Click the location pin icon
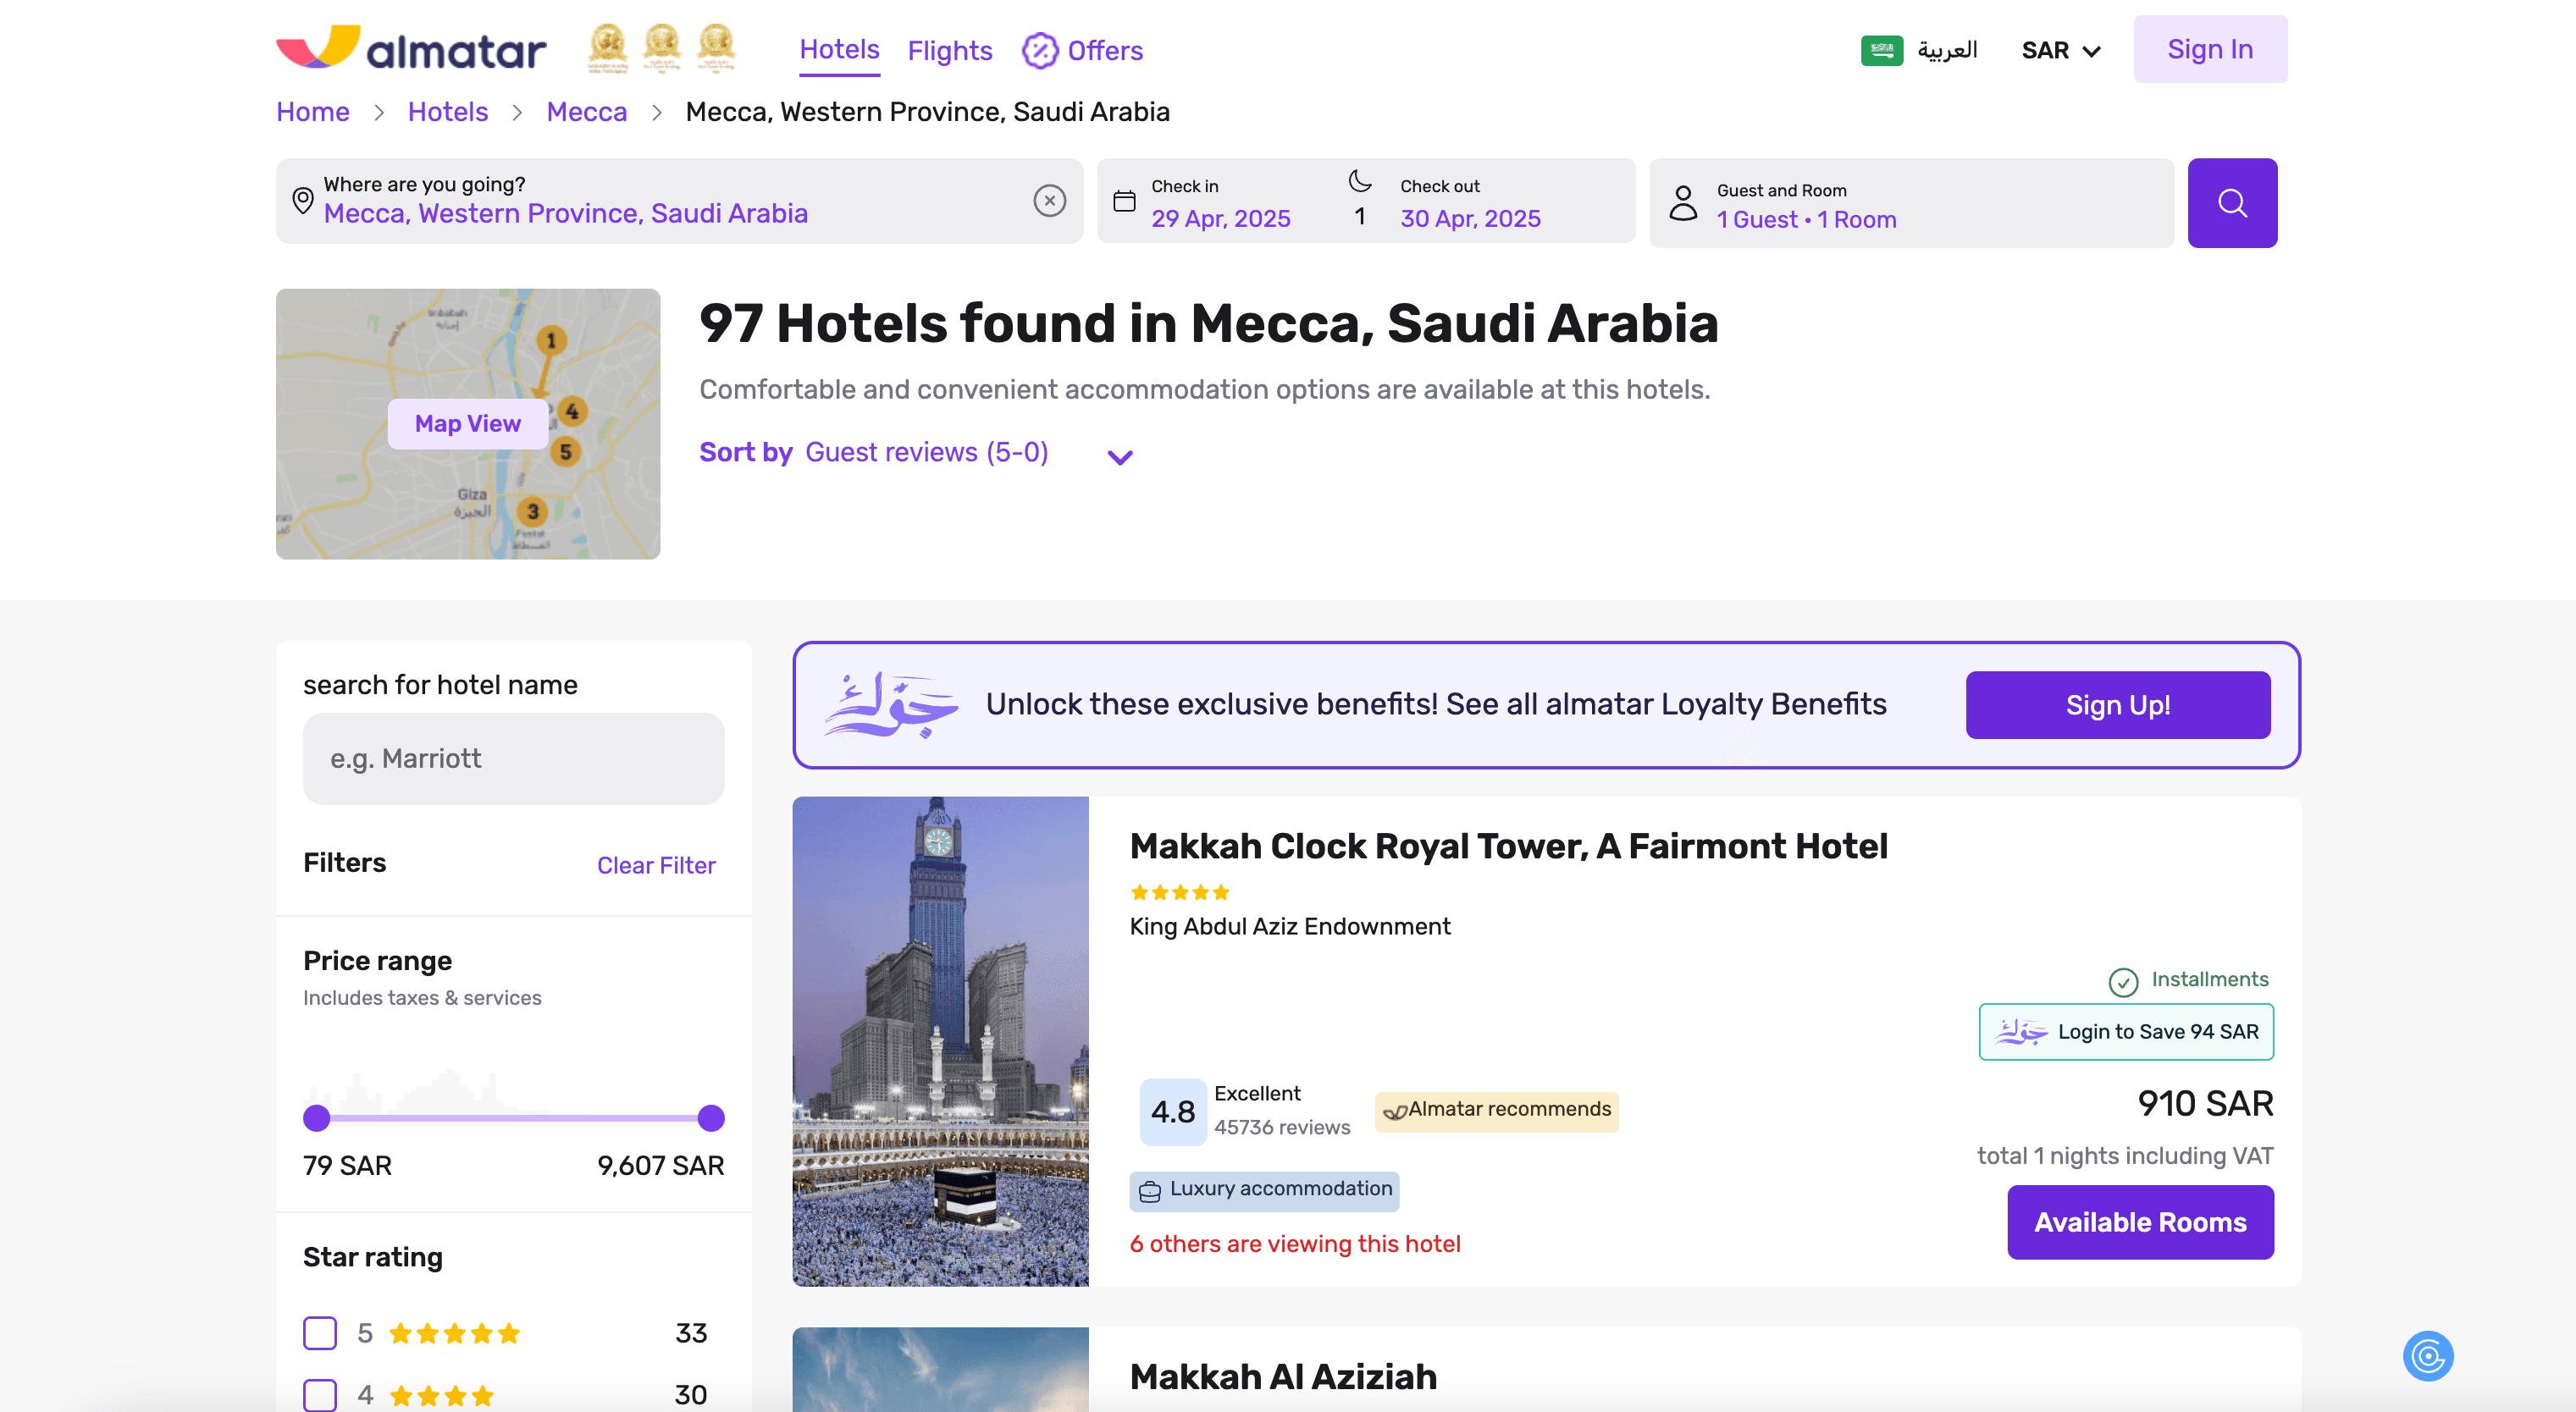Viewport: 2576px width, 1412px height. click(x=302, y=201)
